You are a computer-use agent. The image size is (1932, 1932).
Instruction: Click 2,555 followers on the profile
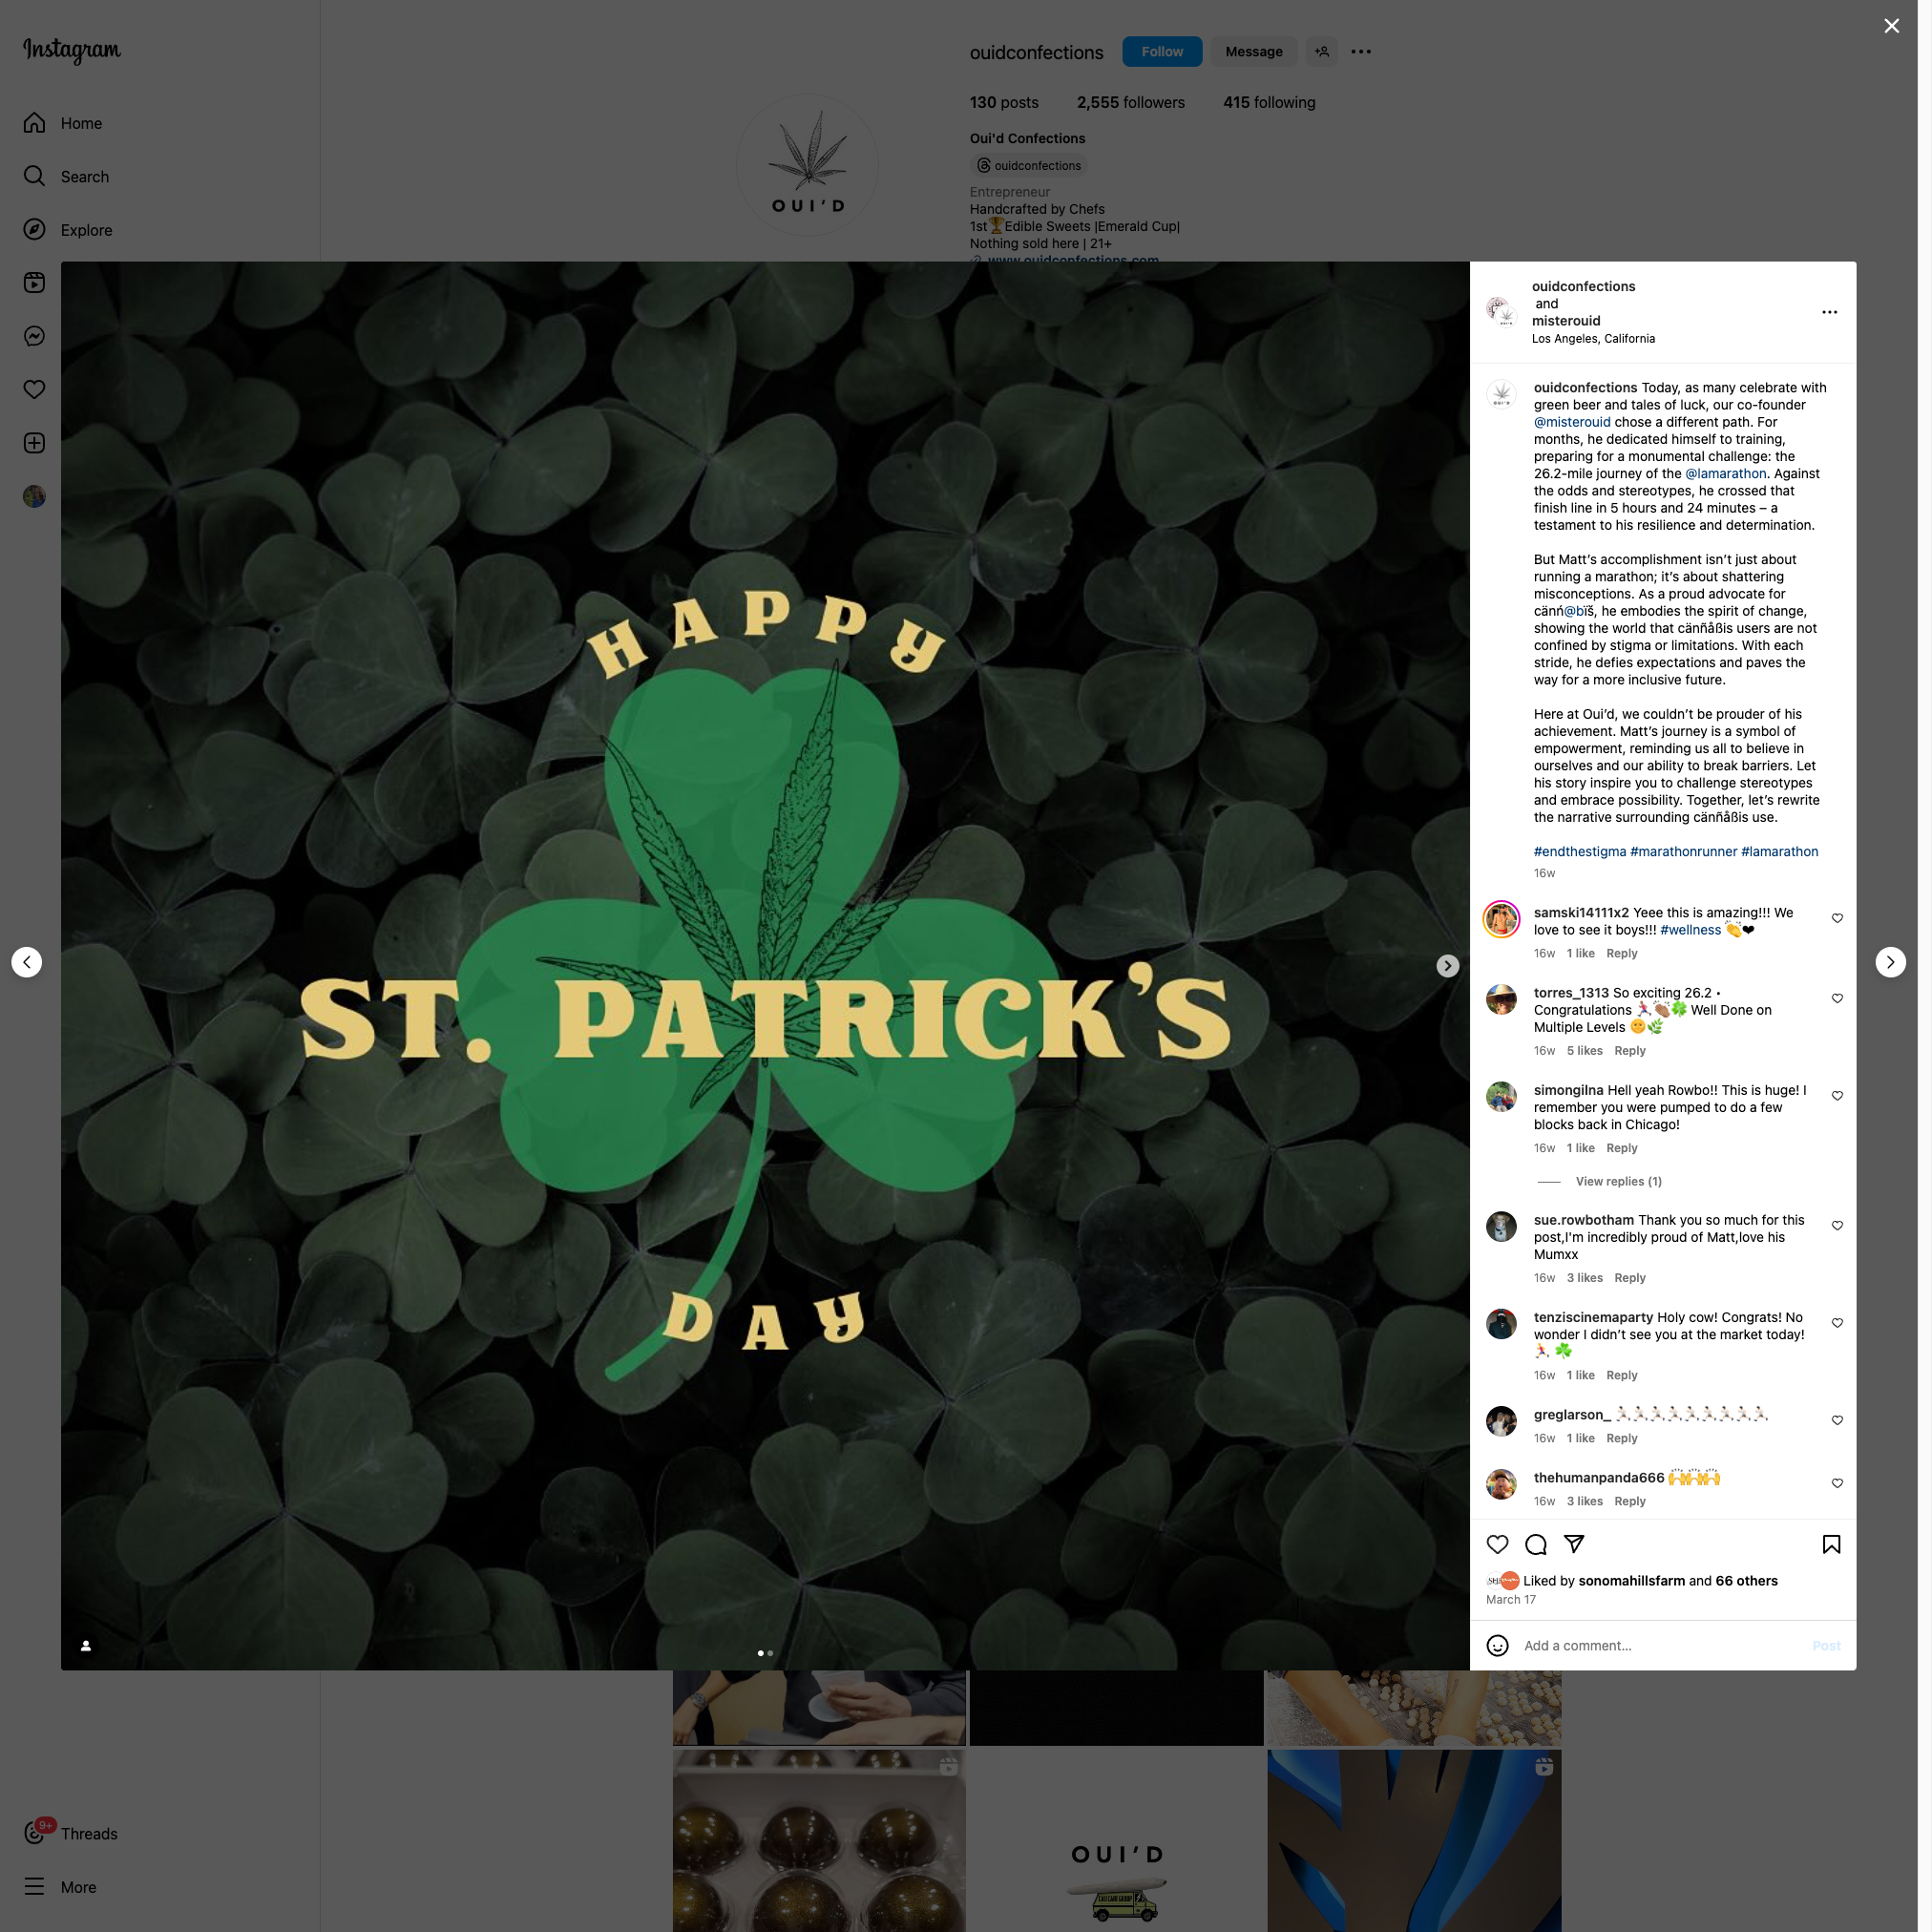tap(1130, 102)
